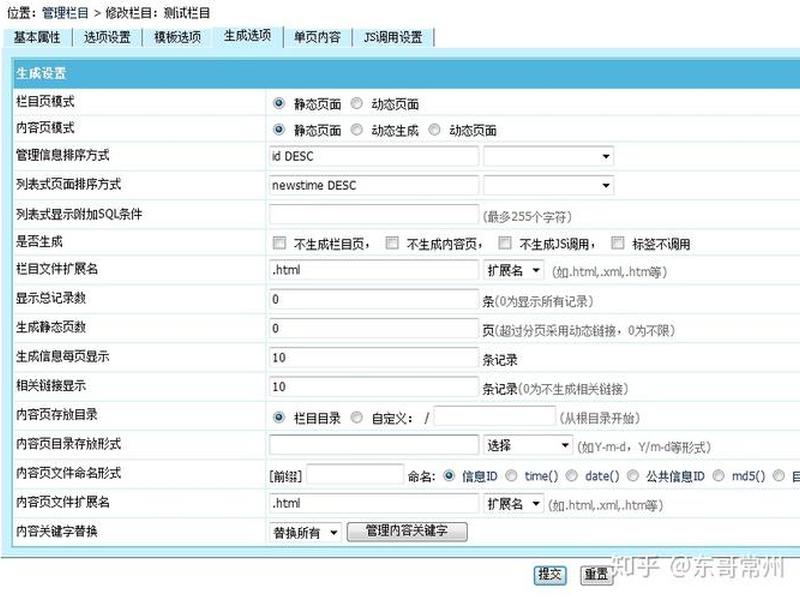
Task: Select 动态页面 for 栏目页模式
Action: point(357,104)
